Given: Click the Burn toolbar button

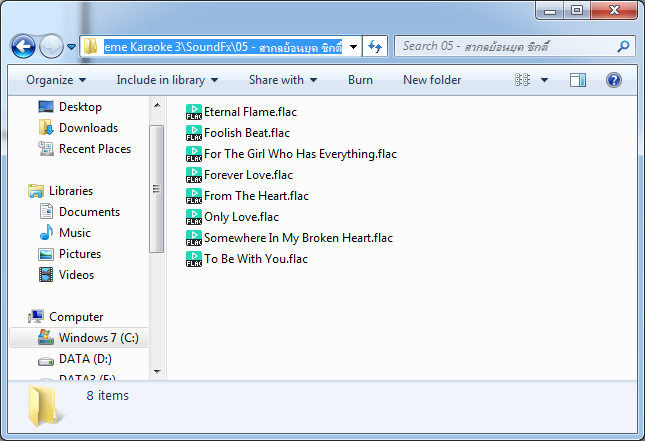Looking at the screenshot, I should 360,80.
